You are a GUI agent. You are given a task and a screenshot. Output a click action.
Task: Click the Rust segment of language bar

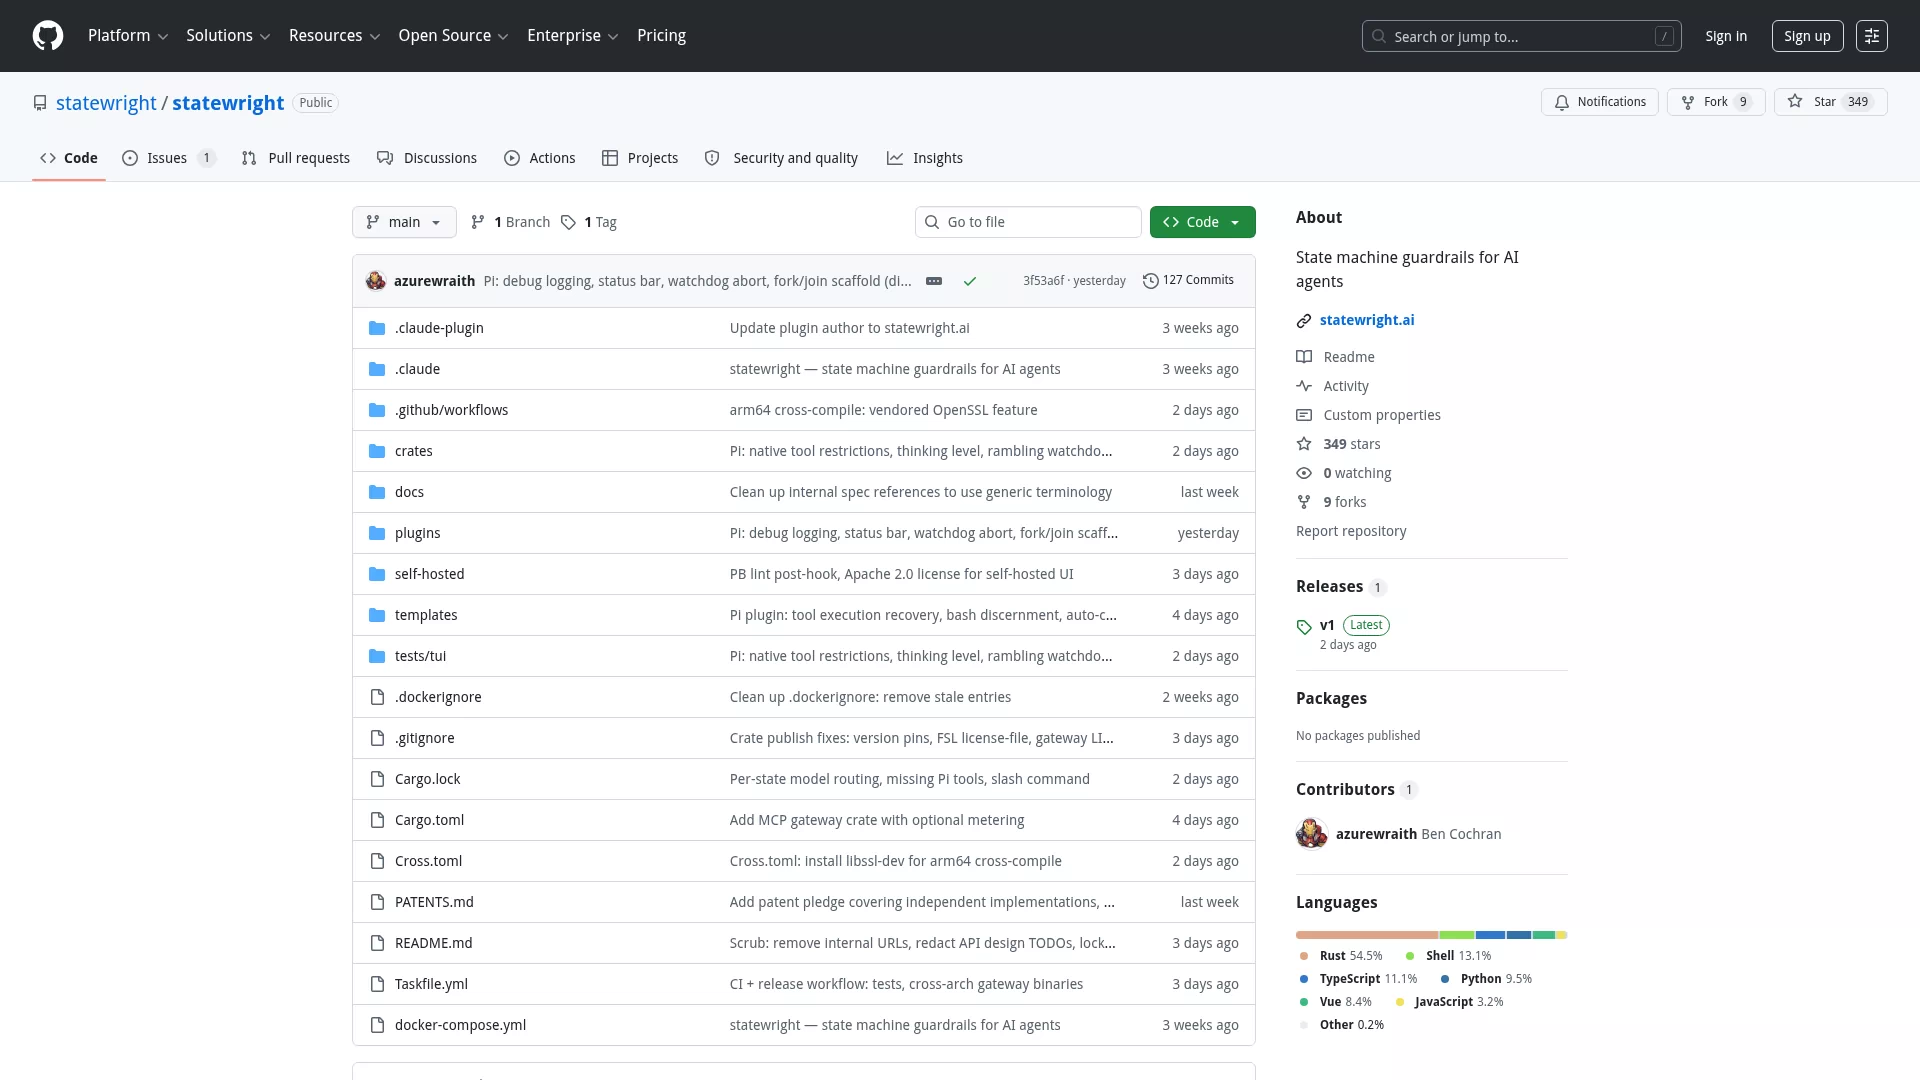[1367, 935]
